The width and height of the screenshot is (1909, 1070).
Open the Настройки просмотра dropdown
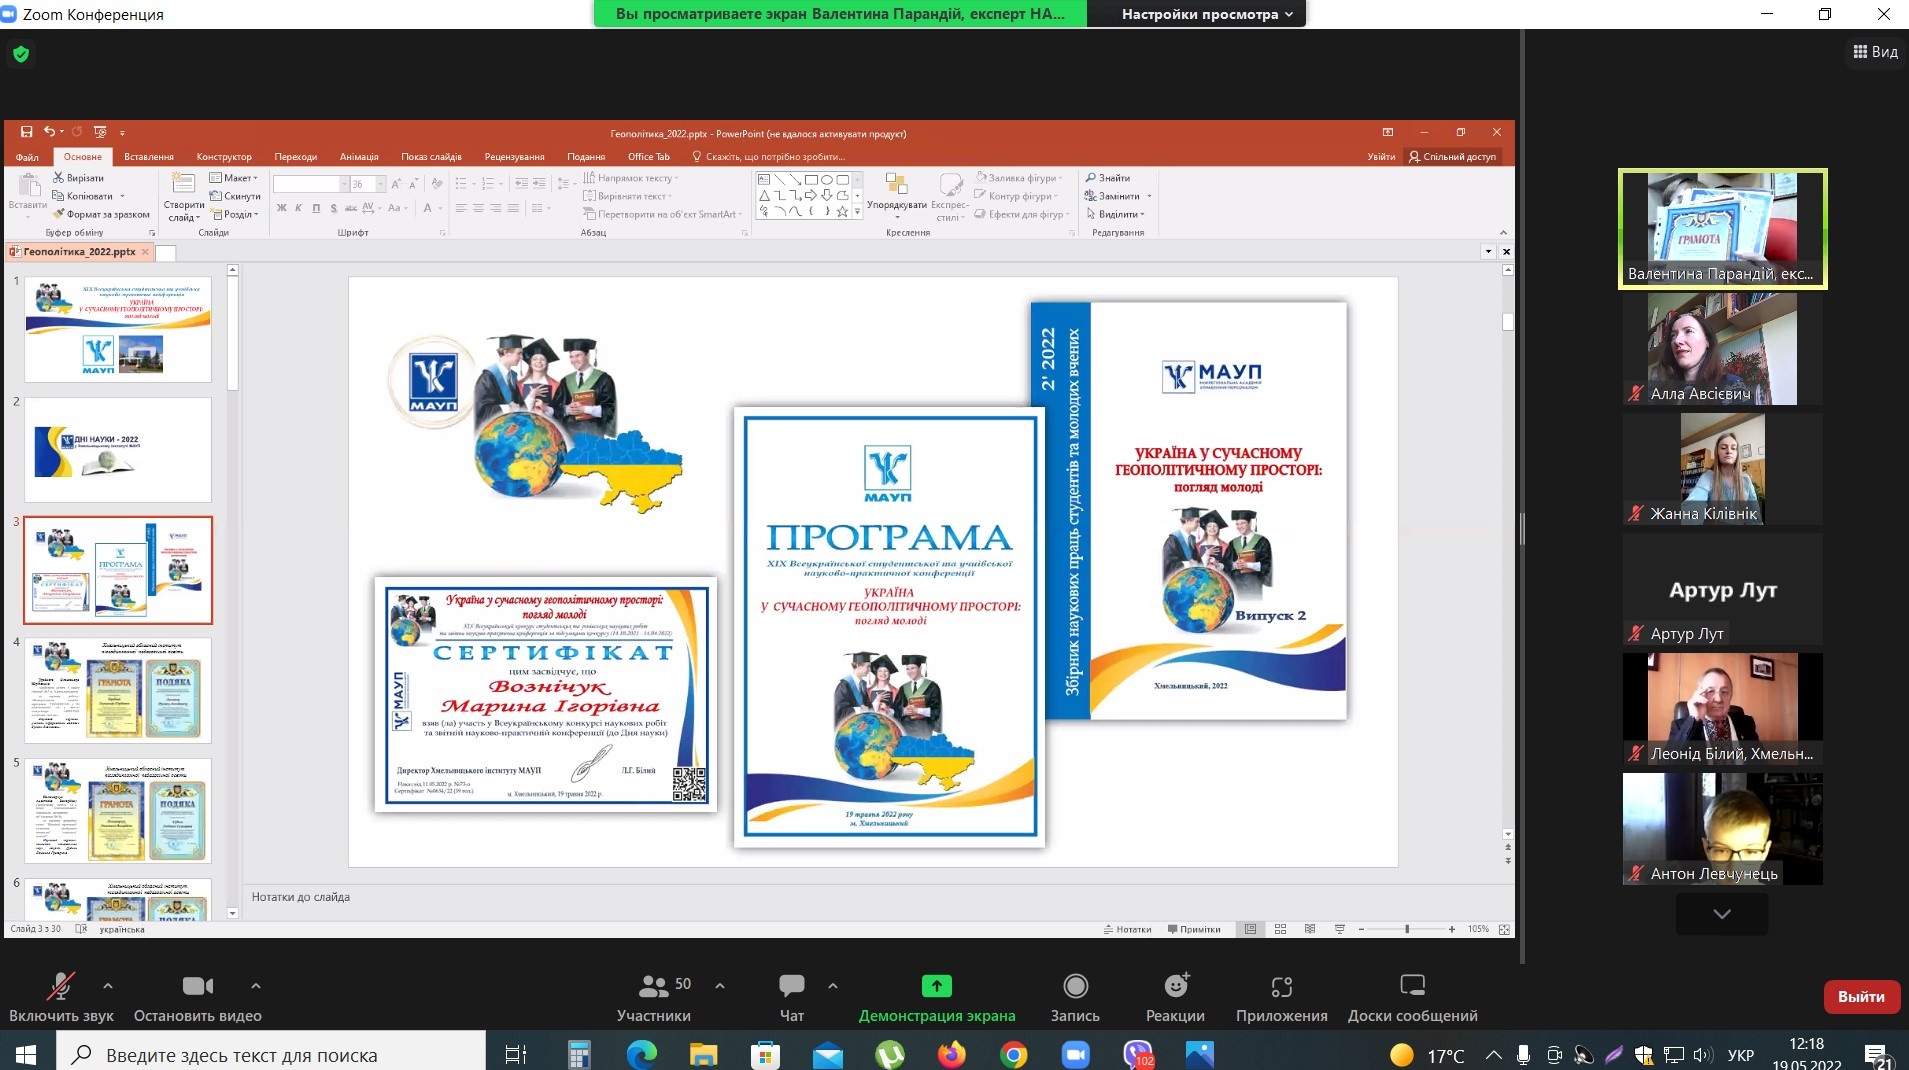coord(1206,14)
